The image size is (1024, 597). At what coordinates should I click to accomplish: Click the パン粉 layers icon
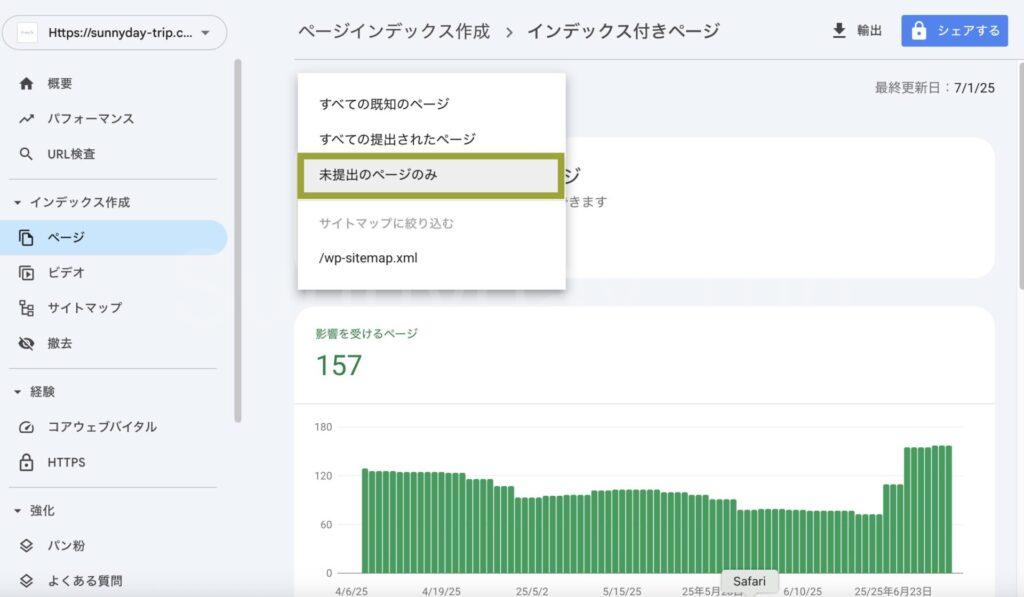point(27,546)
